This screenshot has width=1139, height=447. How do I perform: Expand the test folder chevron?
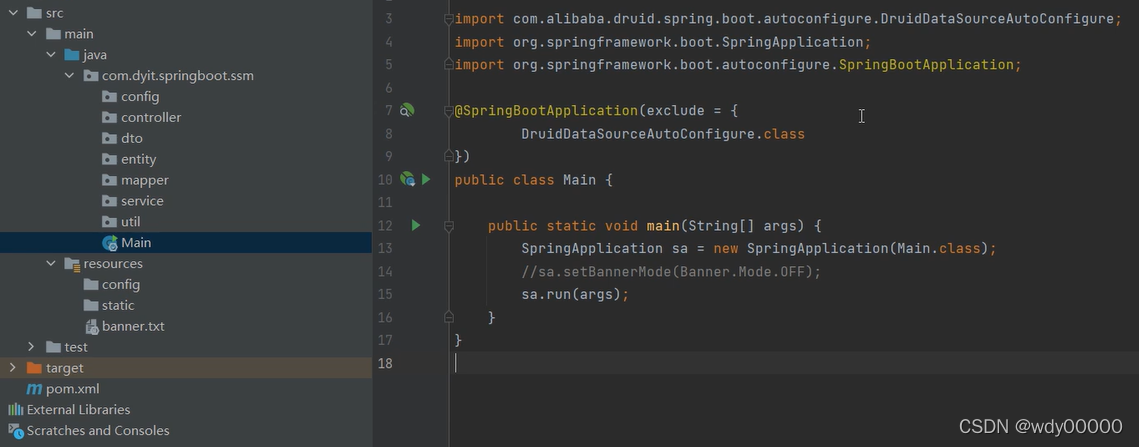click(31, 347)
